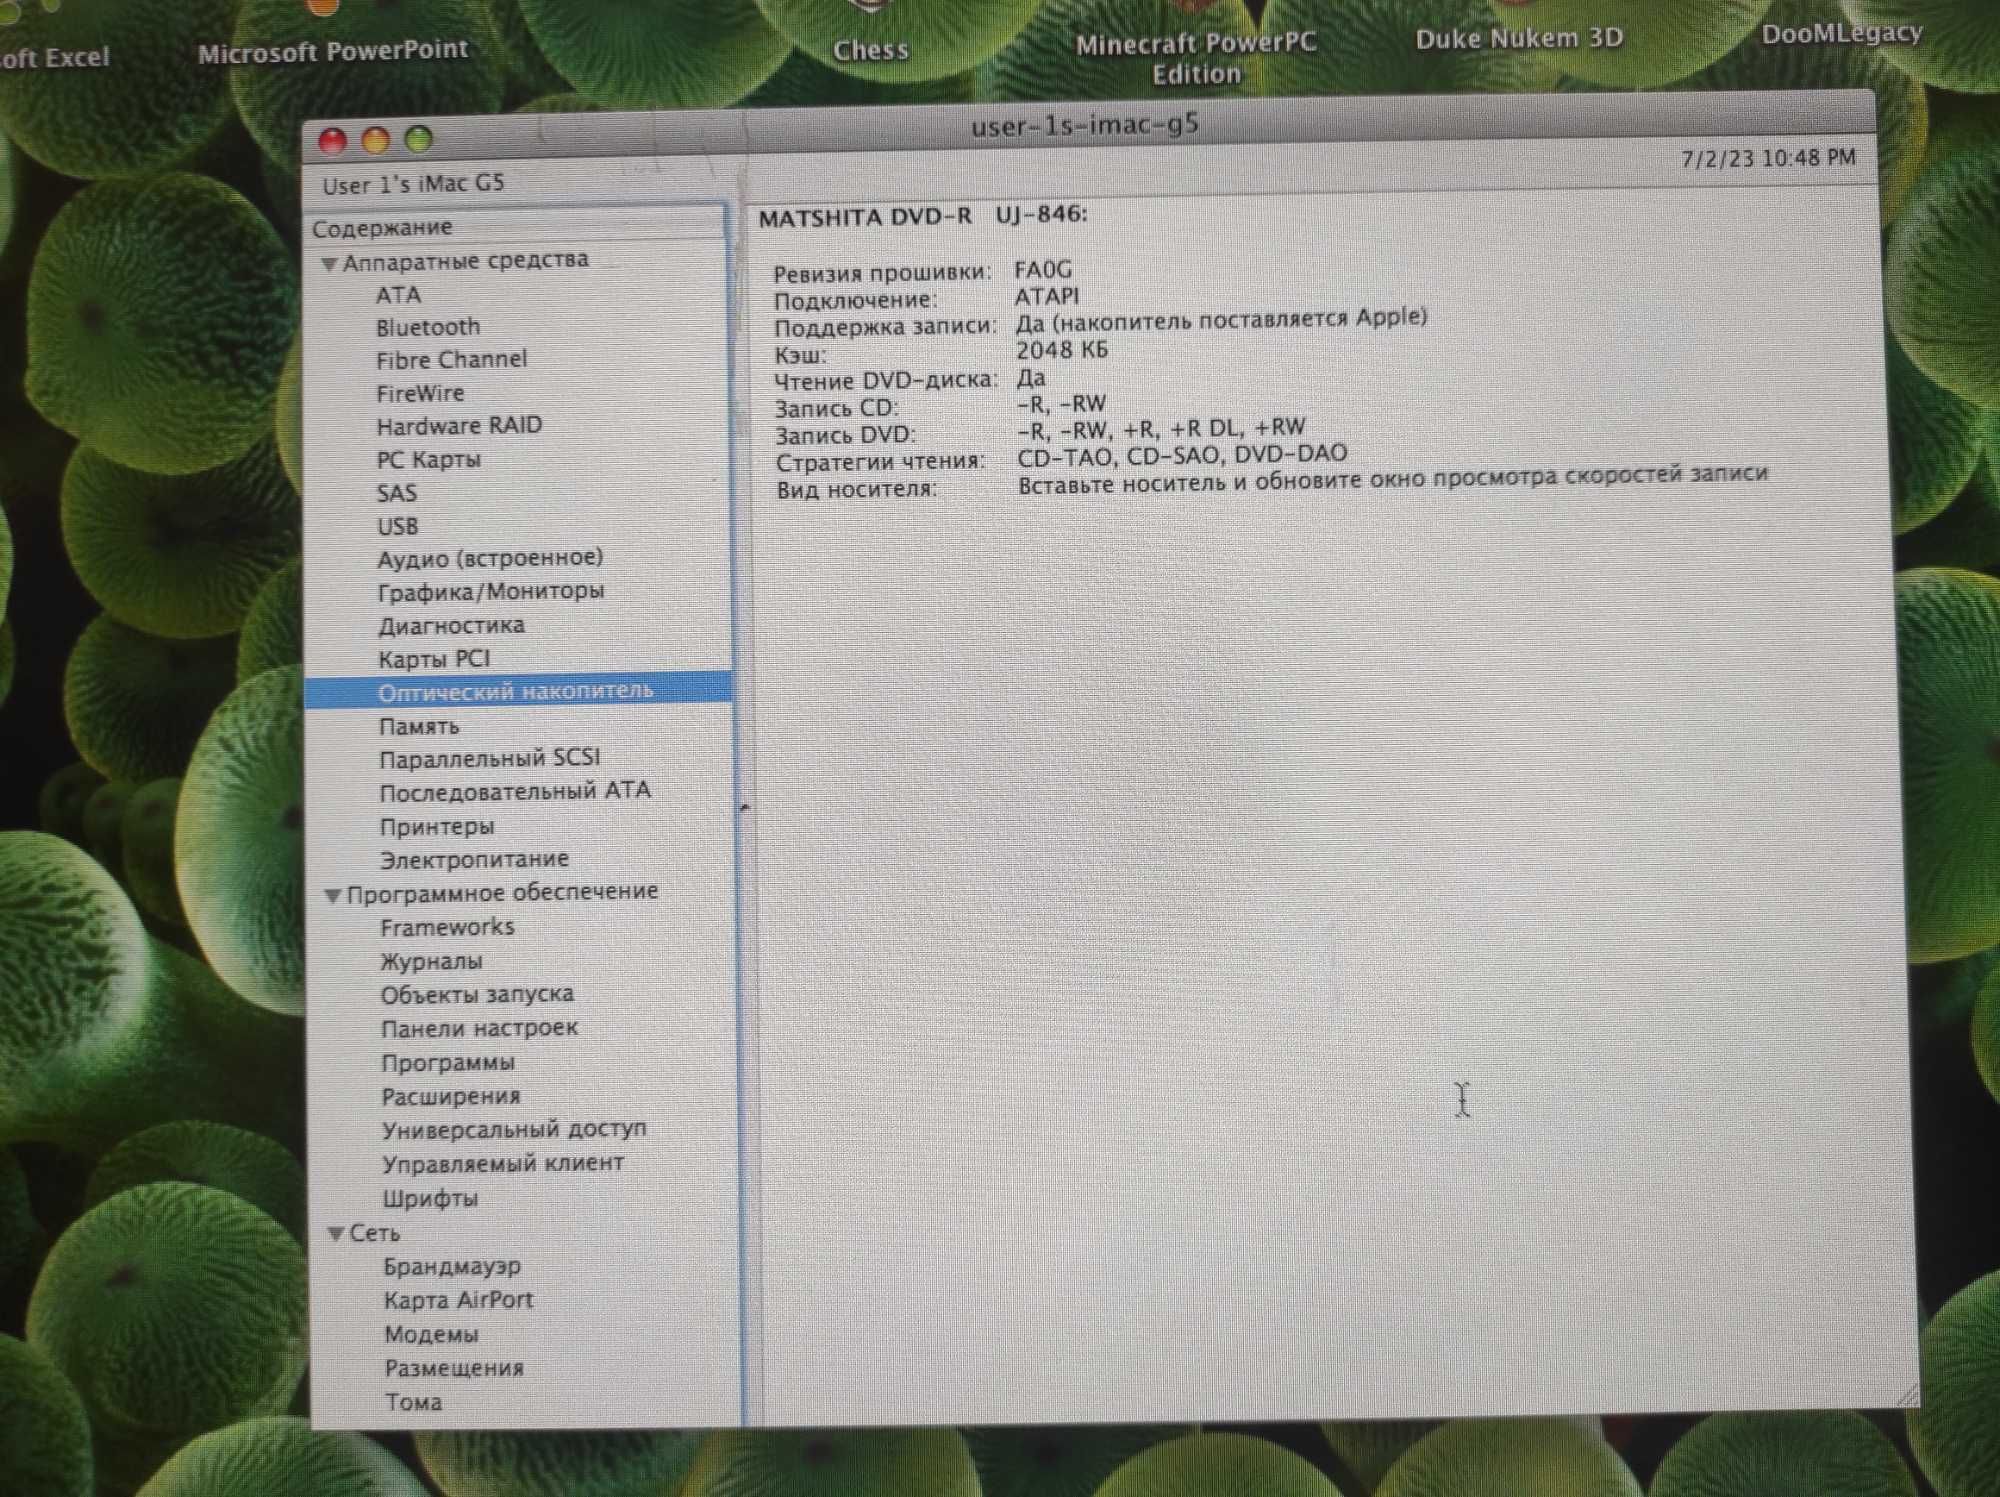
Task: Click the ATAPI connection value
Action: click(1047, 297)
